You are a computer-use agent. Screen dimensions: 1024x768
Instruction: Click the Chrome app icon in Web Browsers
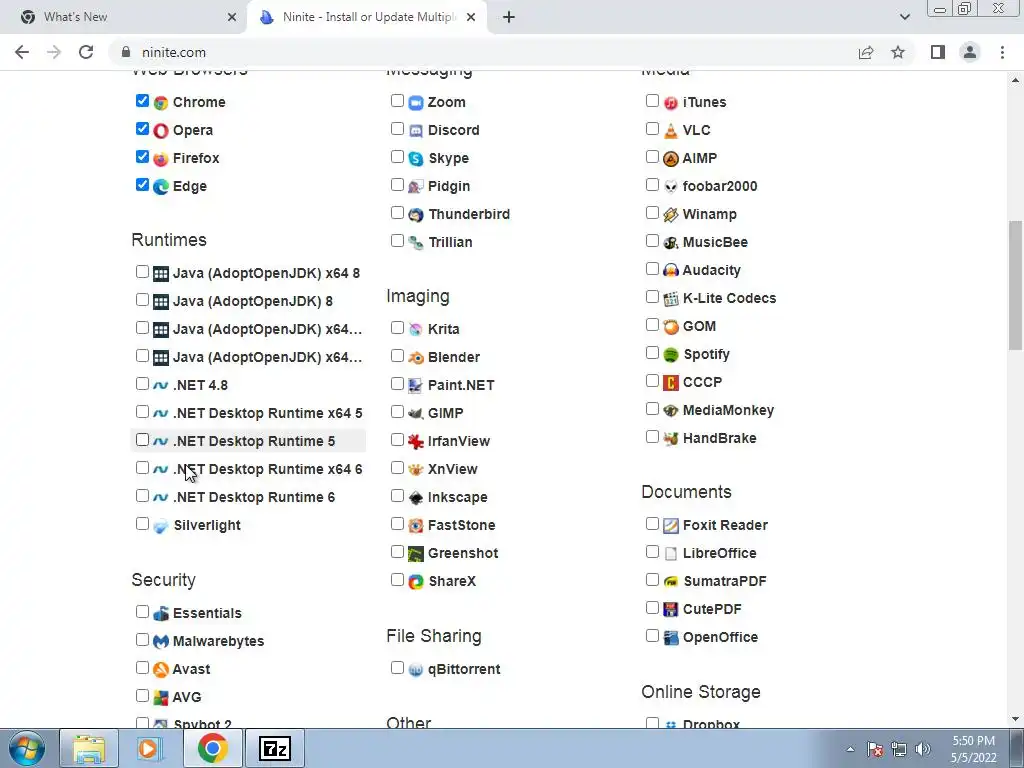(161, 103)
